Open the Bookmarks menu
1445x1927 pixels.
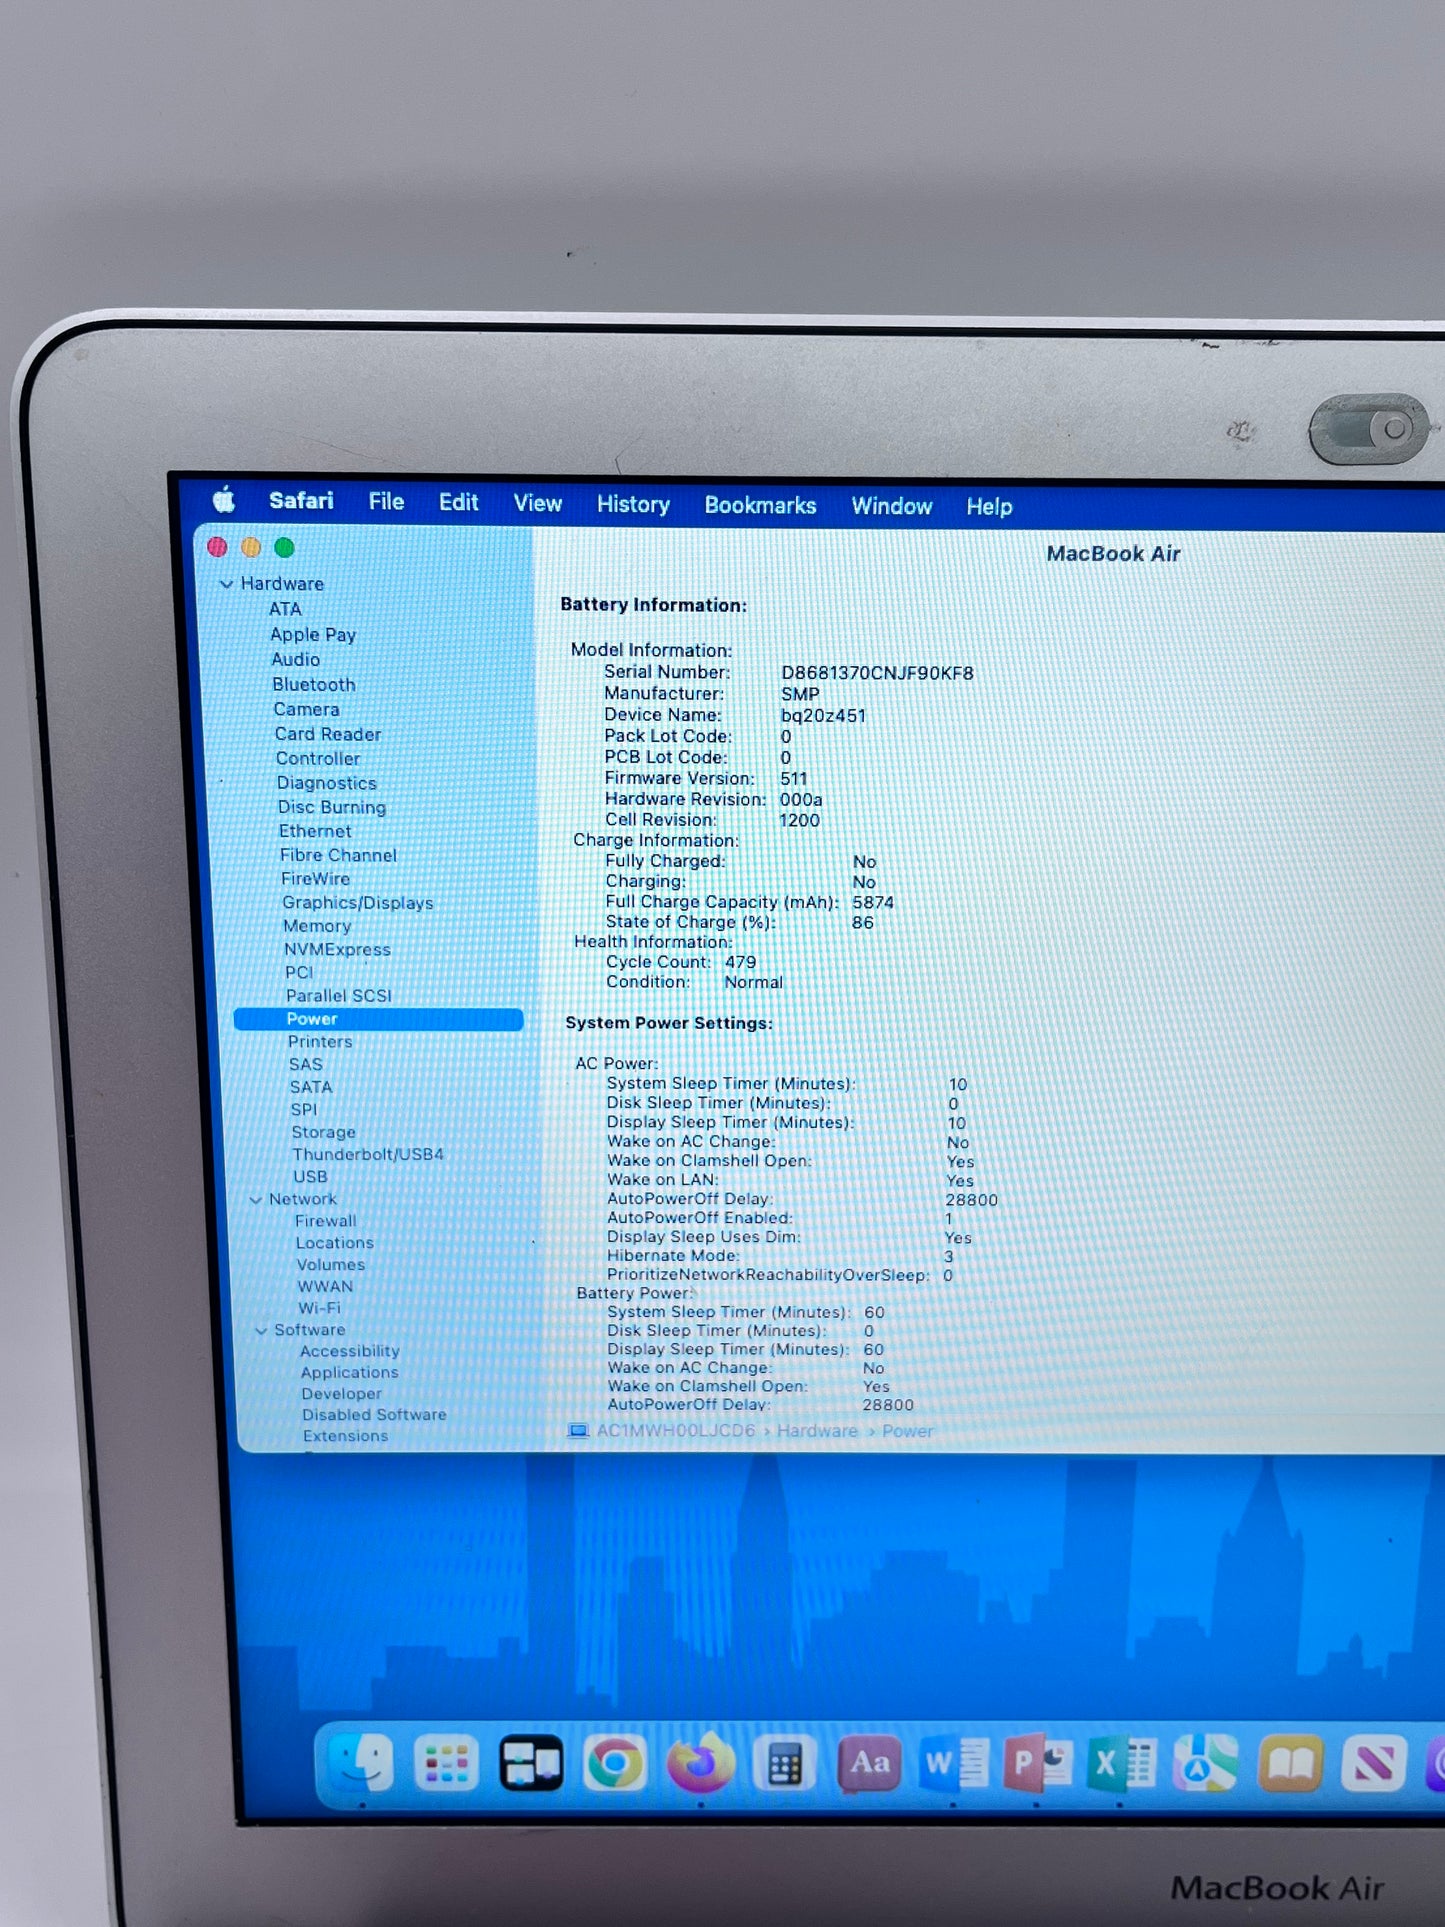[x=760, y=505]
